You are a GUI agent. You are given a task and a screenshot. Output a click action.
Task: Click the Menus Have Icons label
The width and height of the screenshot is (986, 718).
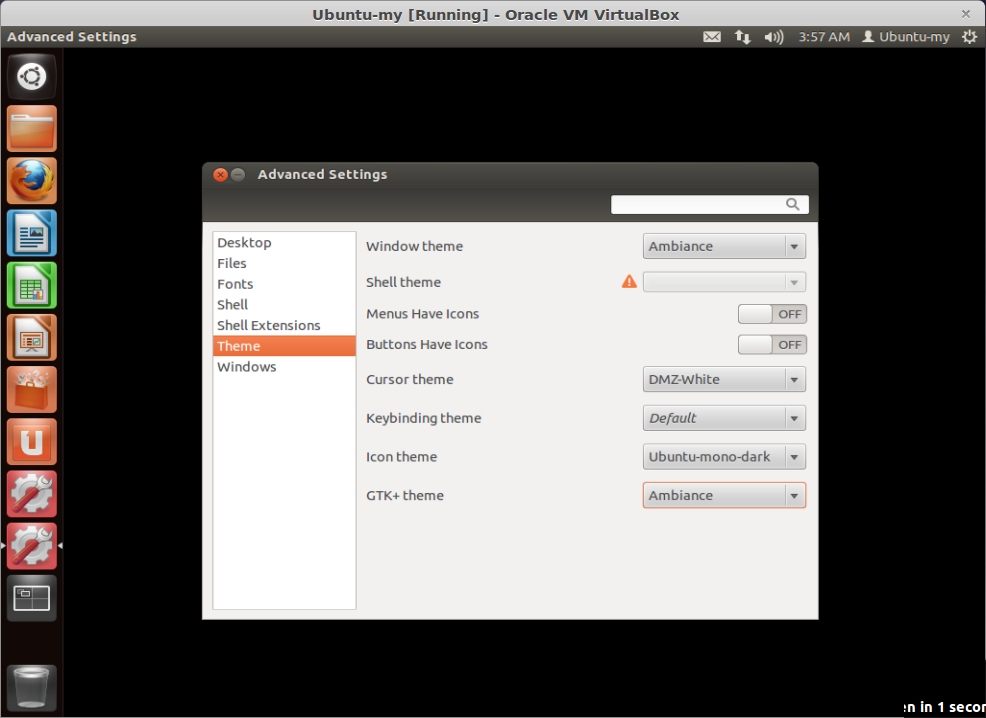423,314
